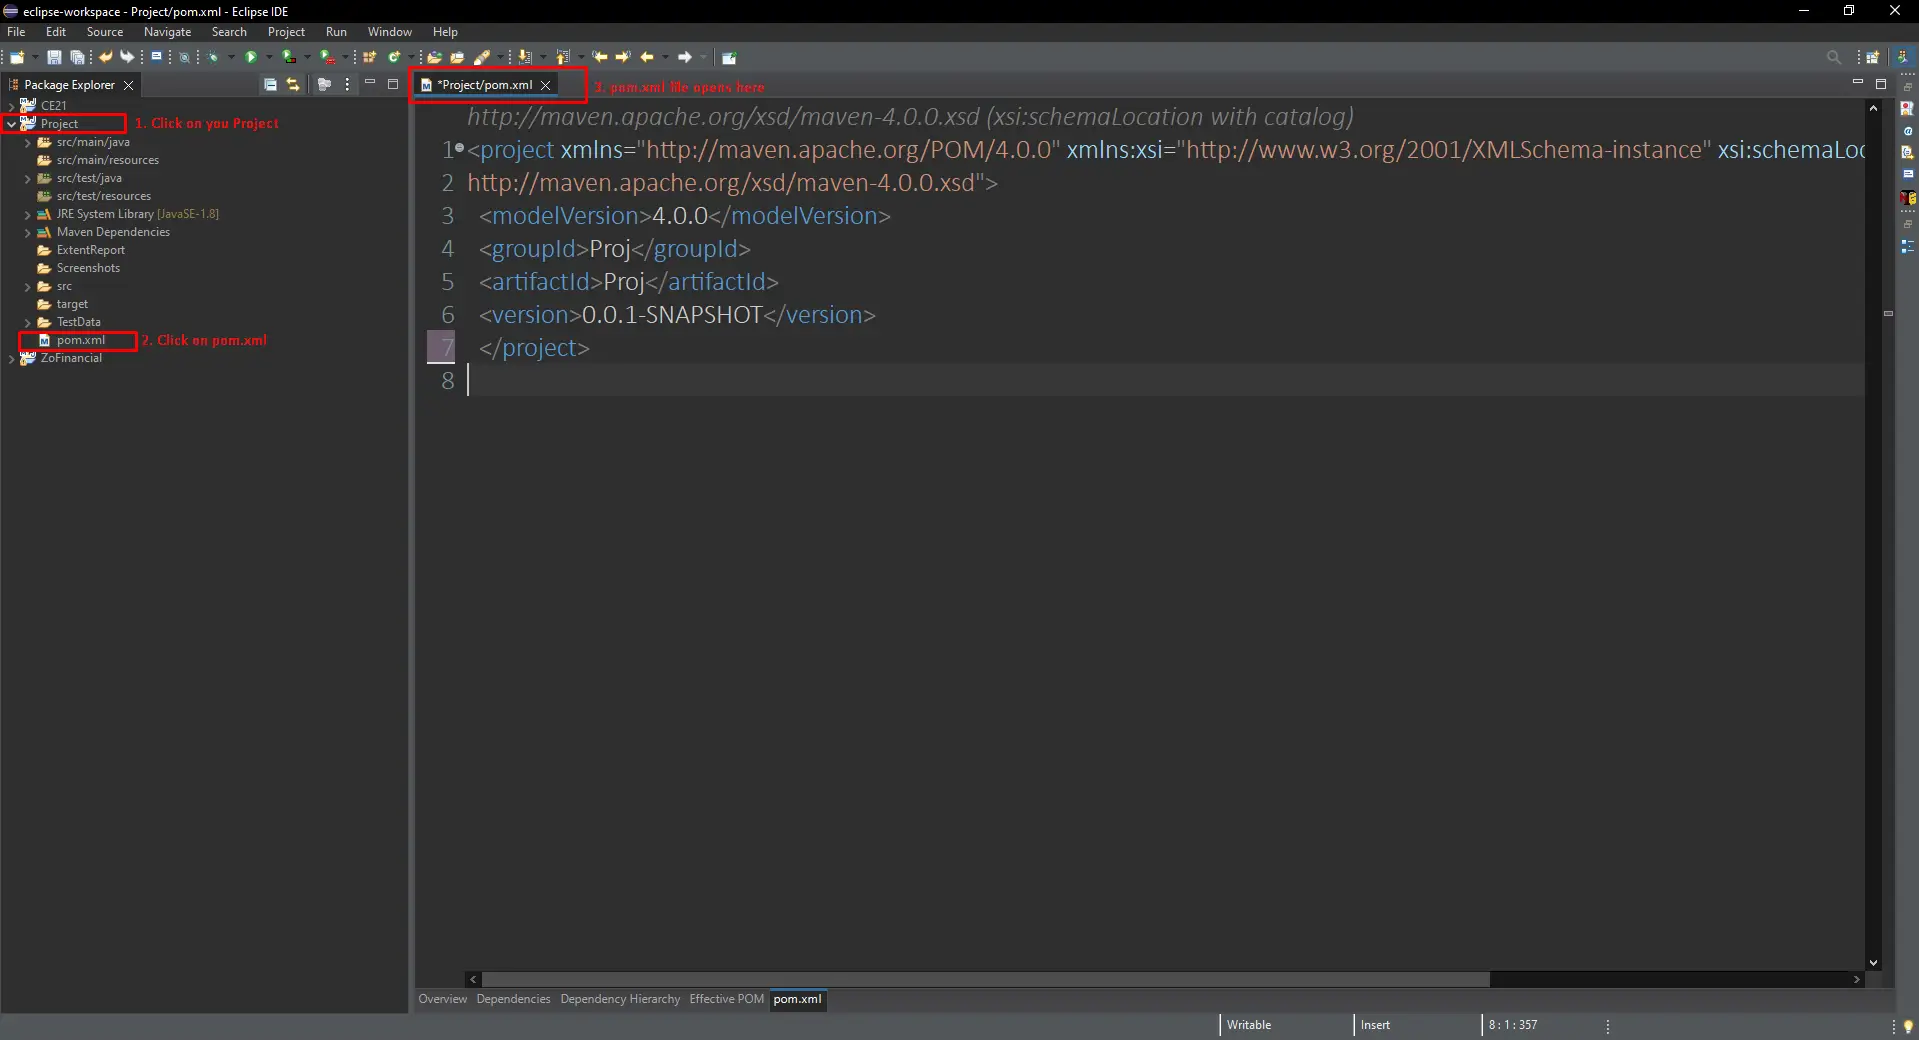Open the New wizard toolbar icon

15,57
